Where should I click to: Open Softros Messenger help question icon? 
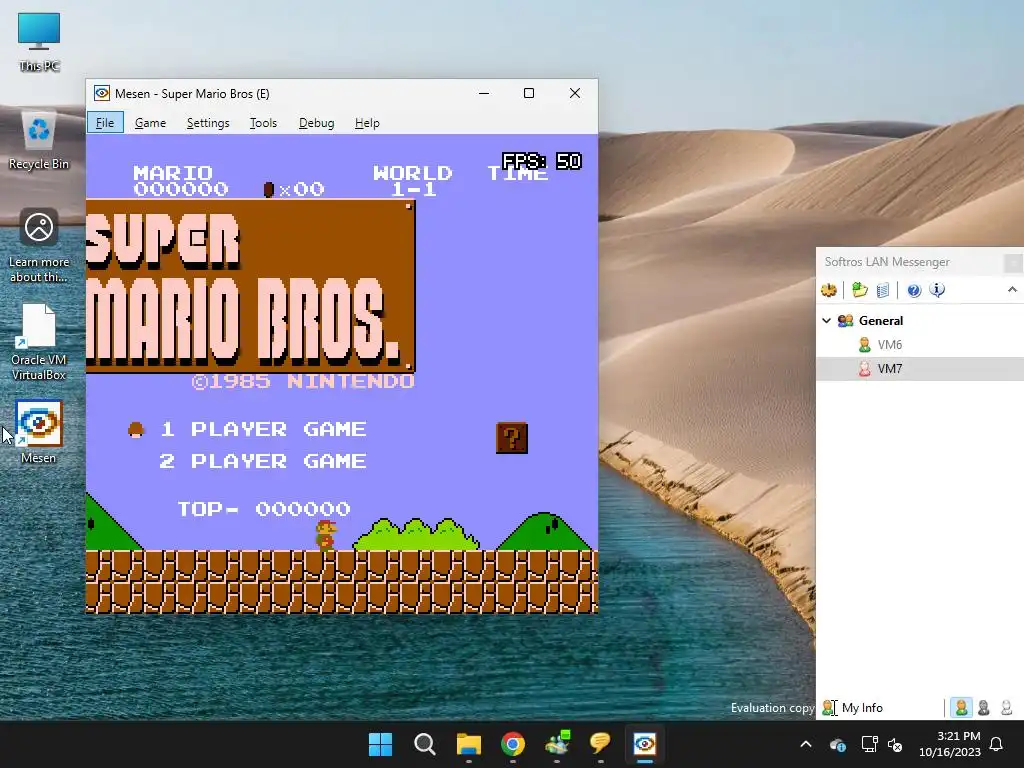(x=914, y=290)
